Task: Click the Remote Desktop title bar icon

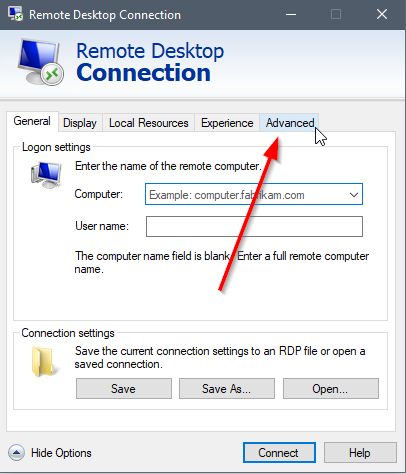Action: [x=16, y=14]
